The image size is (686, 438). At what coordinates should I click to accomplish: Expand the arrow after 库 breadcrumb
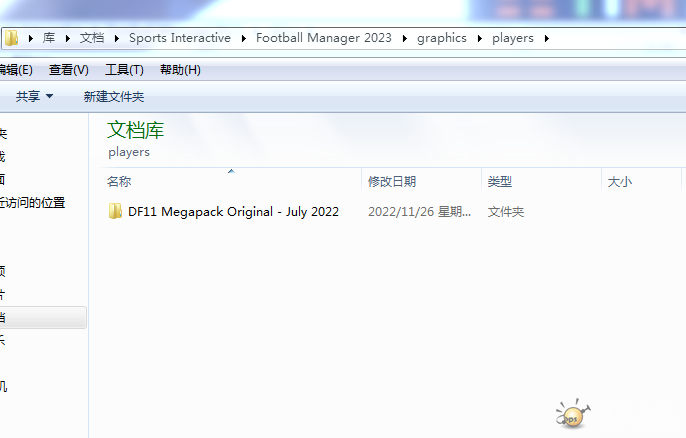coord(67,39)
